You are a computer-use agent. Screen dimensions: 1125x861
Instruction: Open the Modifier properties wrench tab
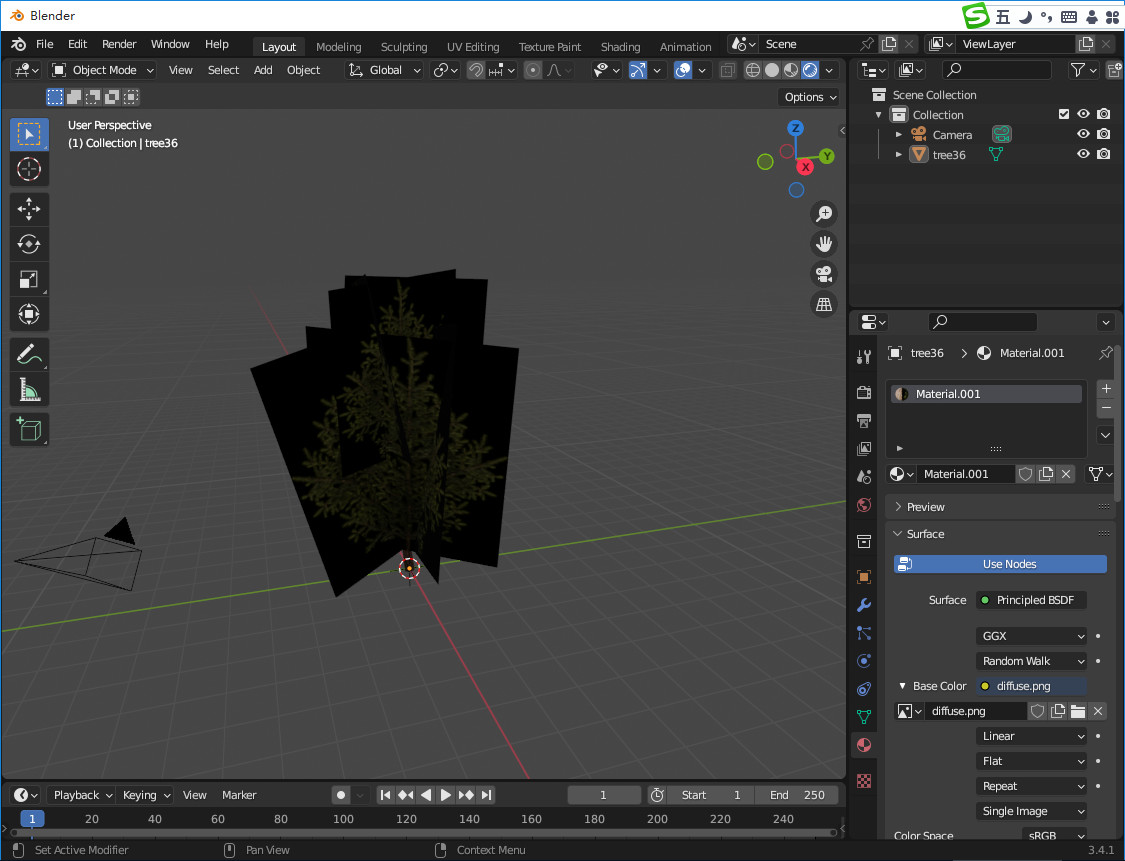coord(864,605)
